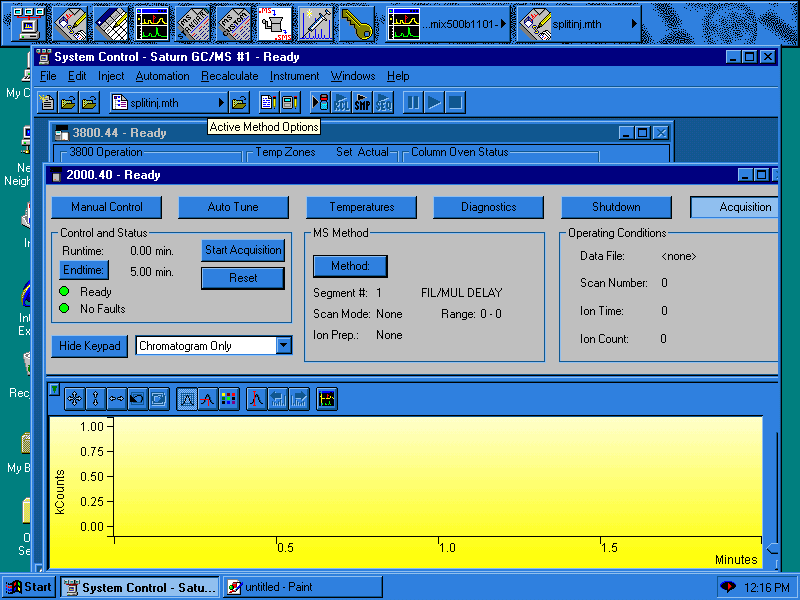
Task: Open the Temperatures page
Action: [361, 207]
